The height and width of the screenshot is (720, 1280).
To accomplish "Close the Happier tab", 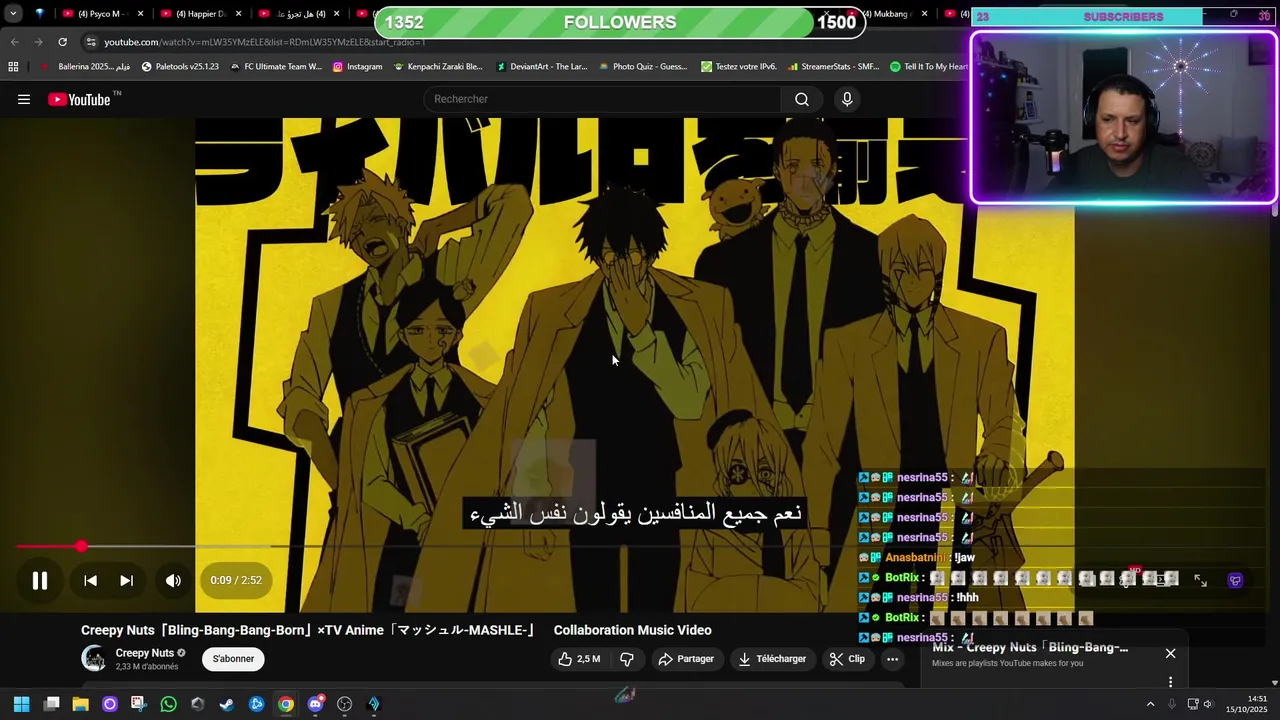I will pos(238,14).
